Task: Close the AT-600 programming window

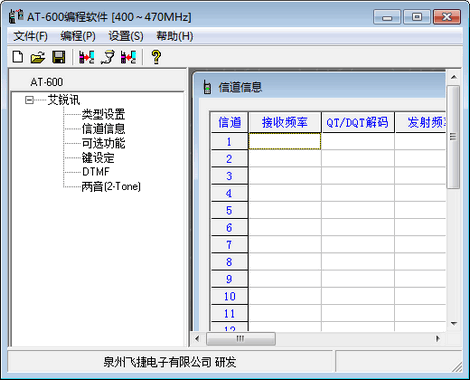Action: 447,17
